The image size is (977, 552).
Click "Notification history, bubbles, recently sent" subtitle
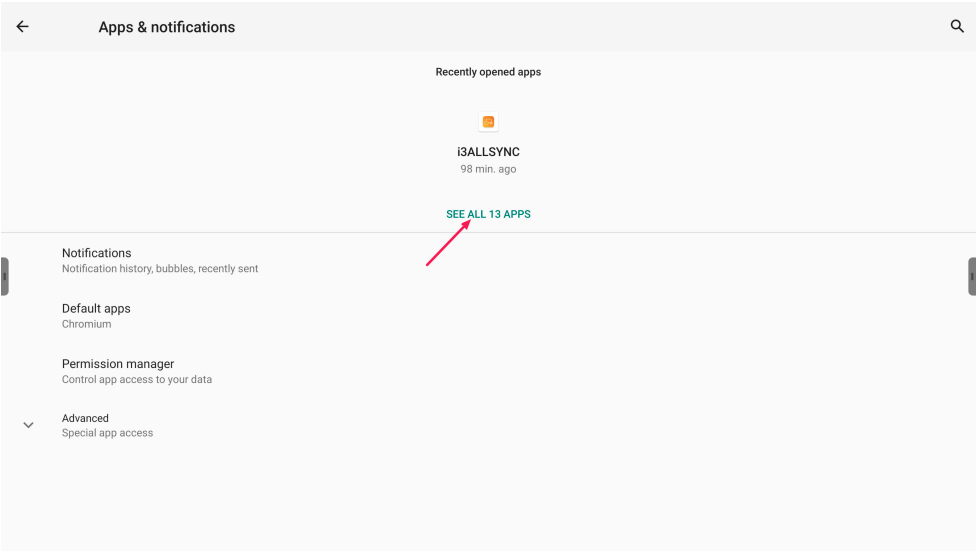(160, 269)
